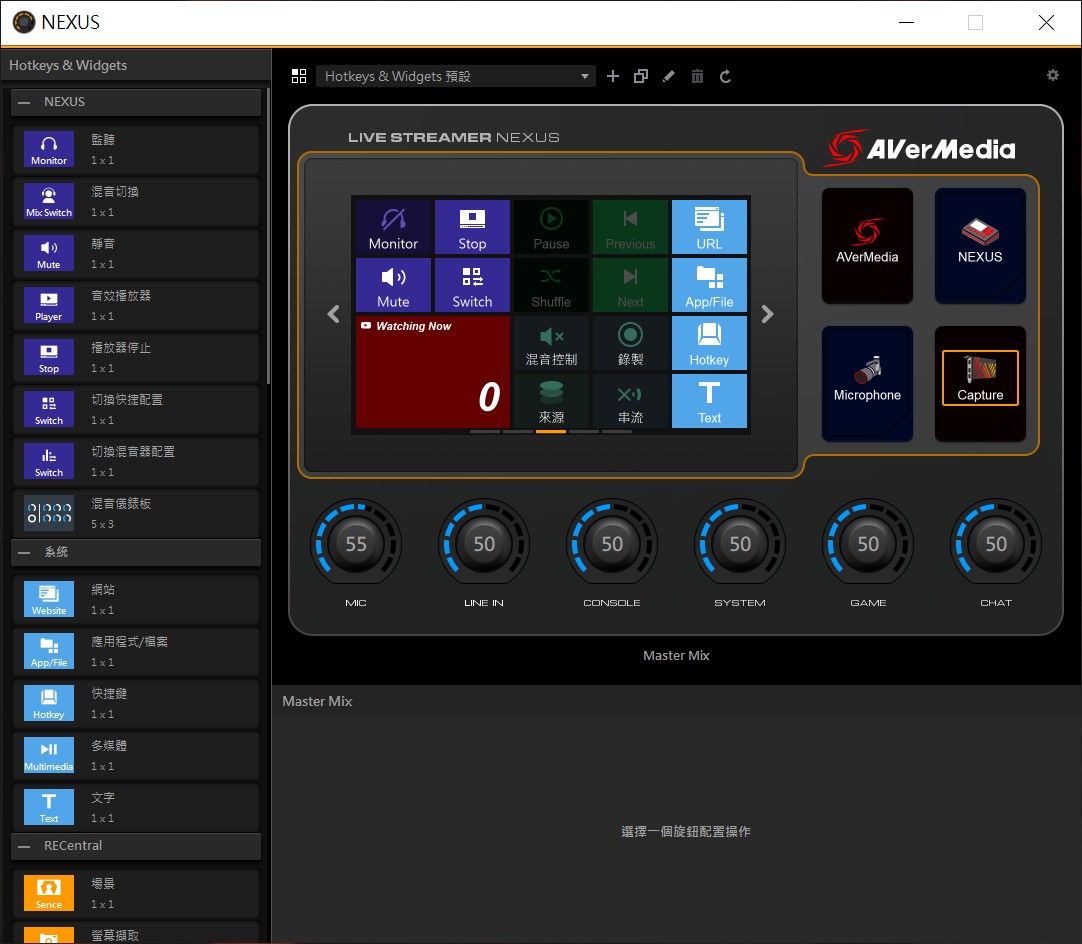Click the App/File tile on device screen
The height and width of the screenshot is (944, 1082).
coord(709,285)
